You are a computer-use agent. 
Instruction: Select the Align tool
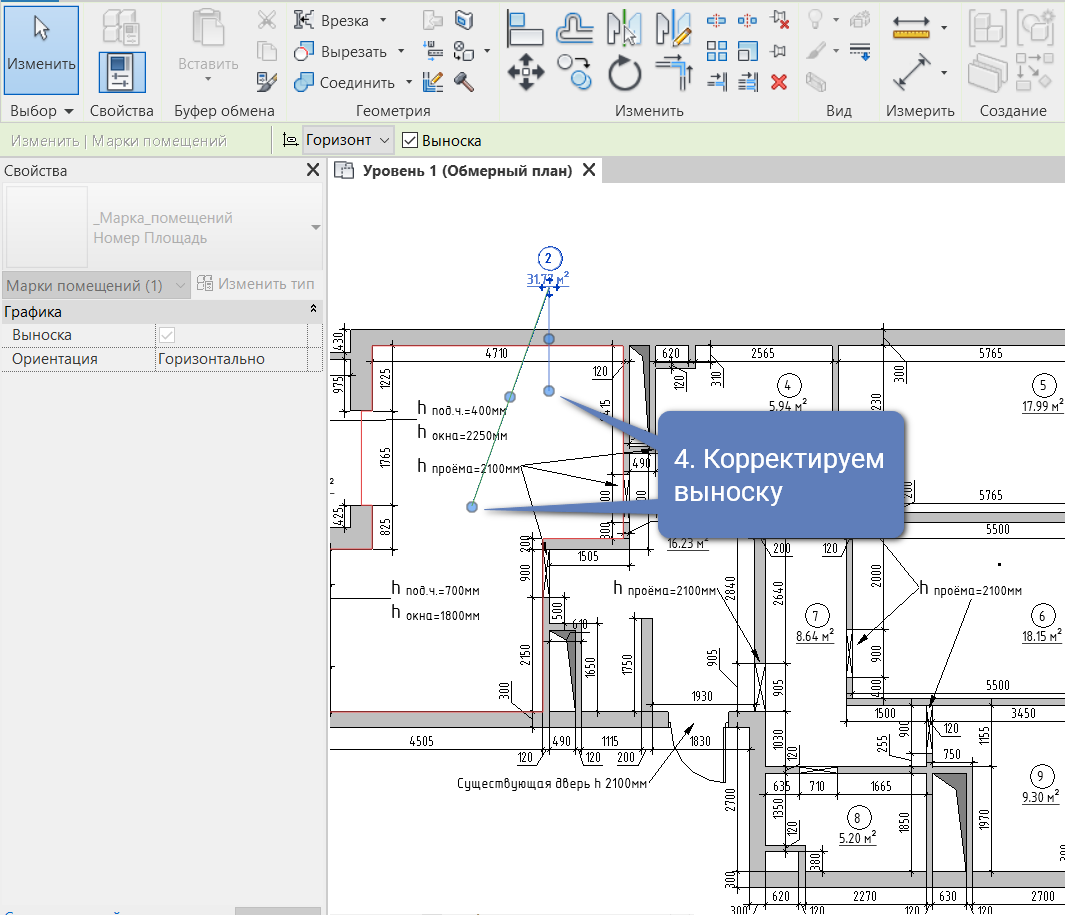[526, 28]
